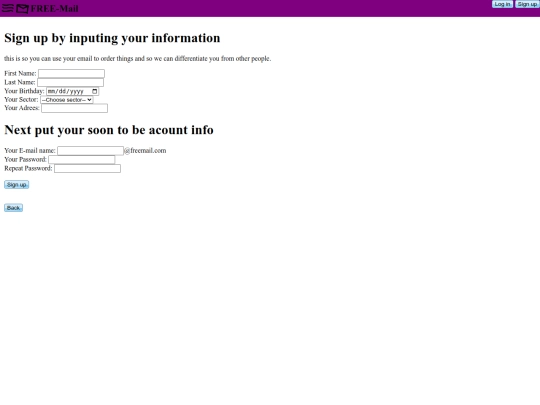Focus the Last Name input field
Image resolution: width=540 pixels, height=405 pixels.
pos(71,82)
